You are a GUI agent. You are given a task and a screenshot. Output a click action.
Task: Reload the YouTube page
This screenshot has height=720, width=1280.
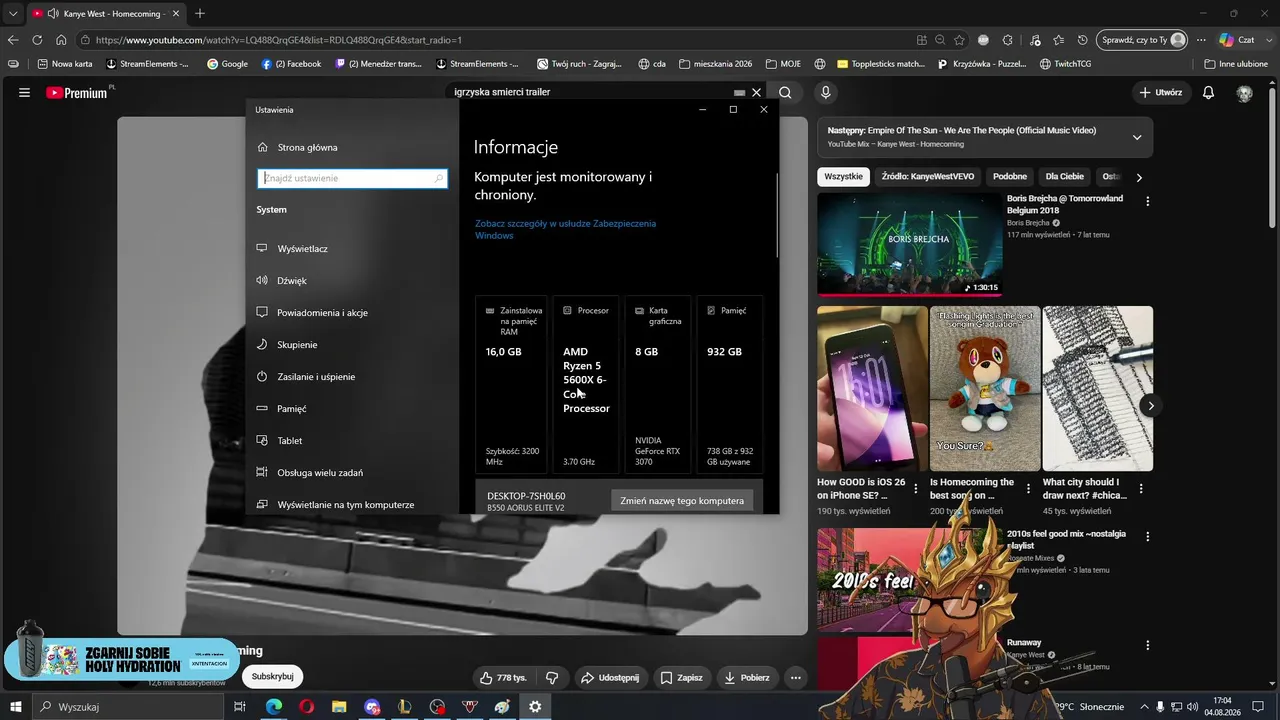coord(37,40)
